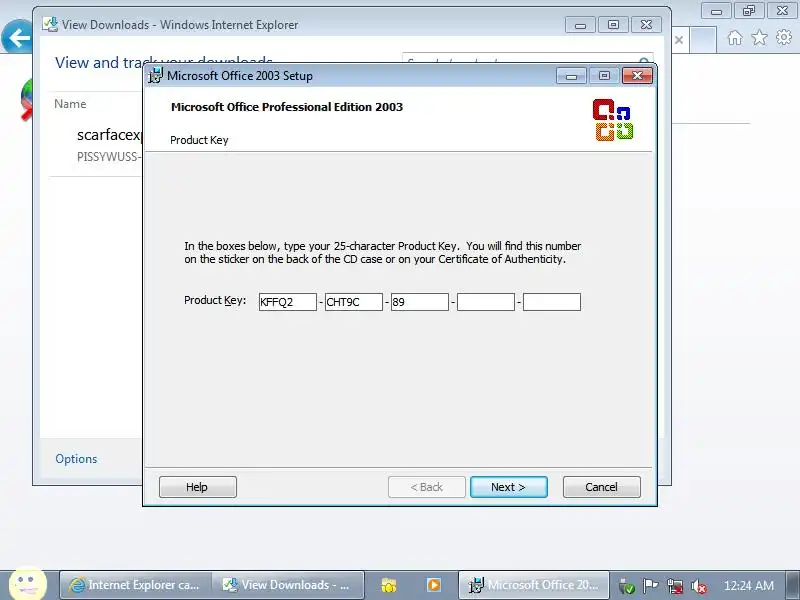Click the Next button in Office Setup
The height and width of the screenshot is (600, 800).
coord(509,487)
